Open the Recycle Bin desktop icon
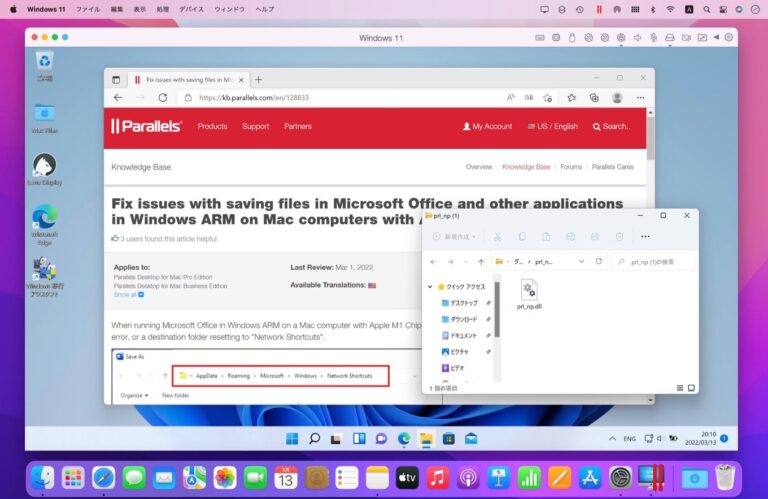Viewport: 768px width, 499px height. click(44, 62)
